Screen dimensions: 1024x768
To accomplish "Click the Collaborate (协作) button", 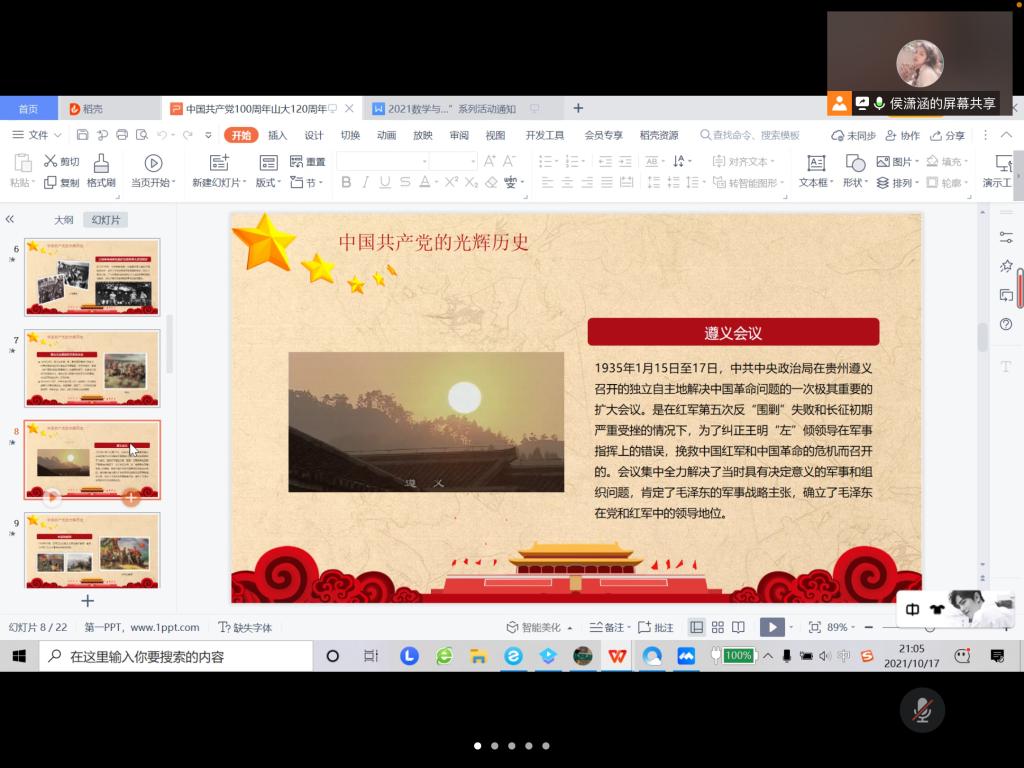I will point(902,135).
